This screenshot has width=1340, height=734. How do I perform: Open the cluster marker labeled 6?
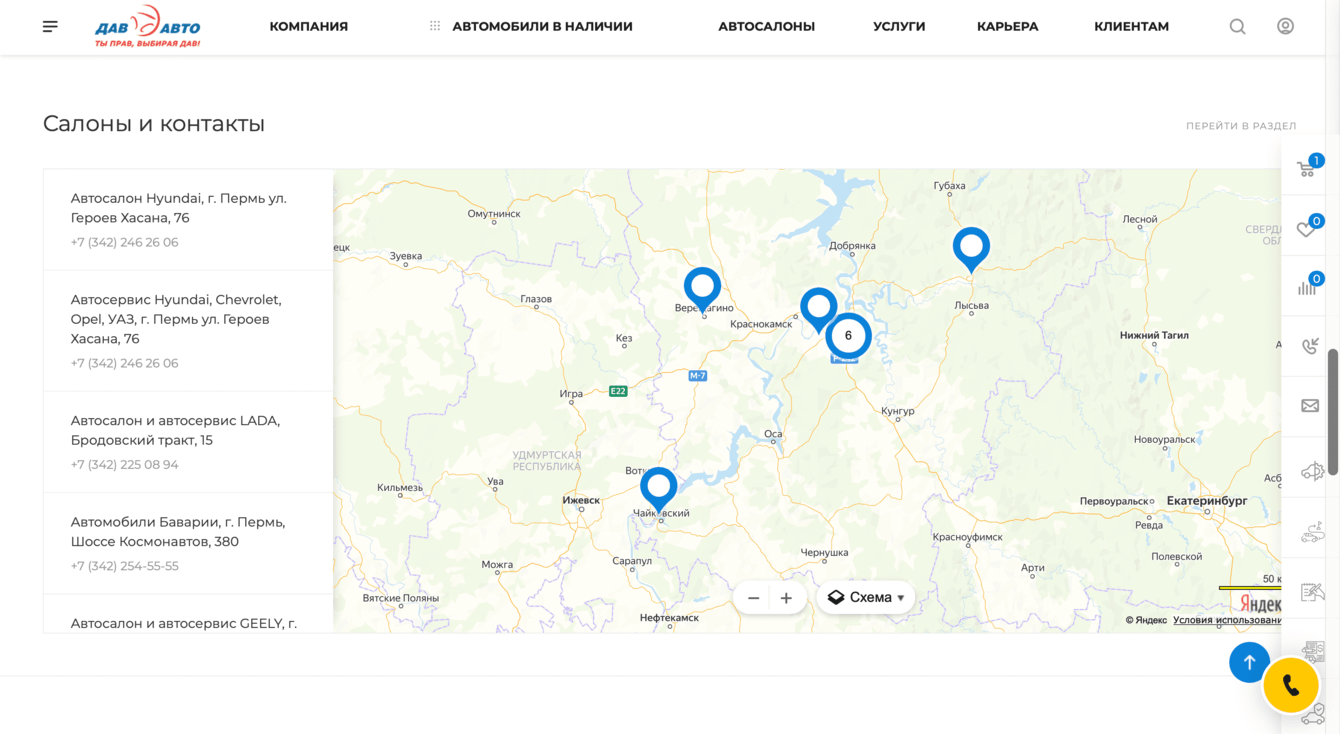(848, 336)
